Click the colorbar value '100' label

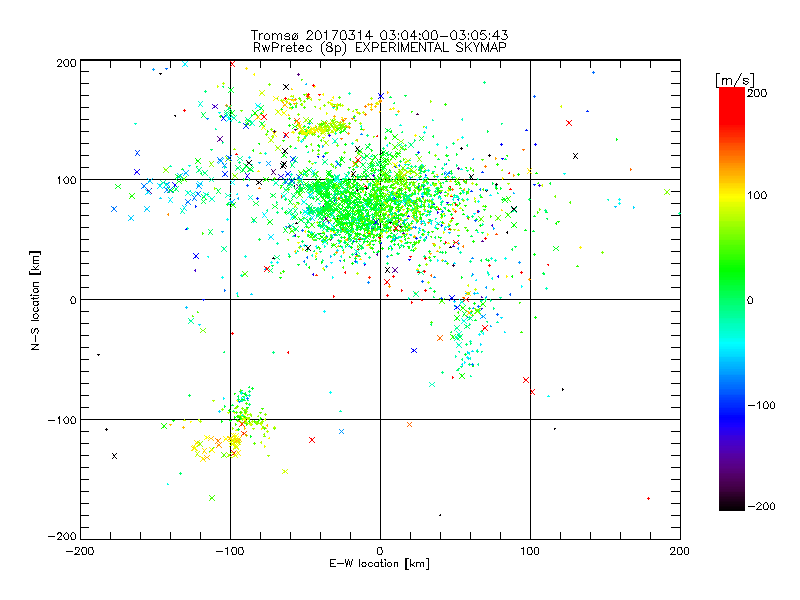(x=757, y=195)
